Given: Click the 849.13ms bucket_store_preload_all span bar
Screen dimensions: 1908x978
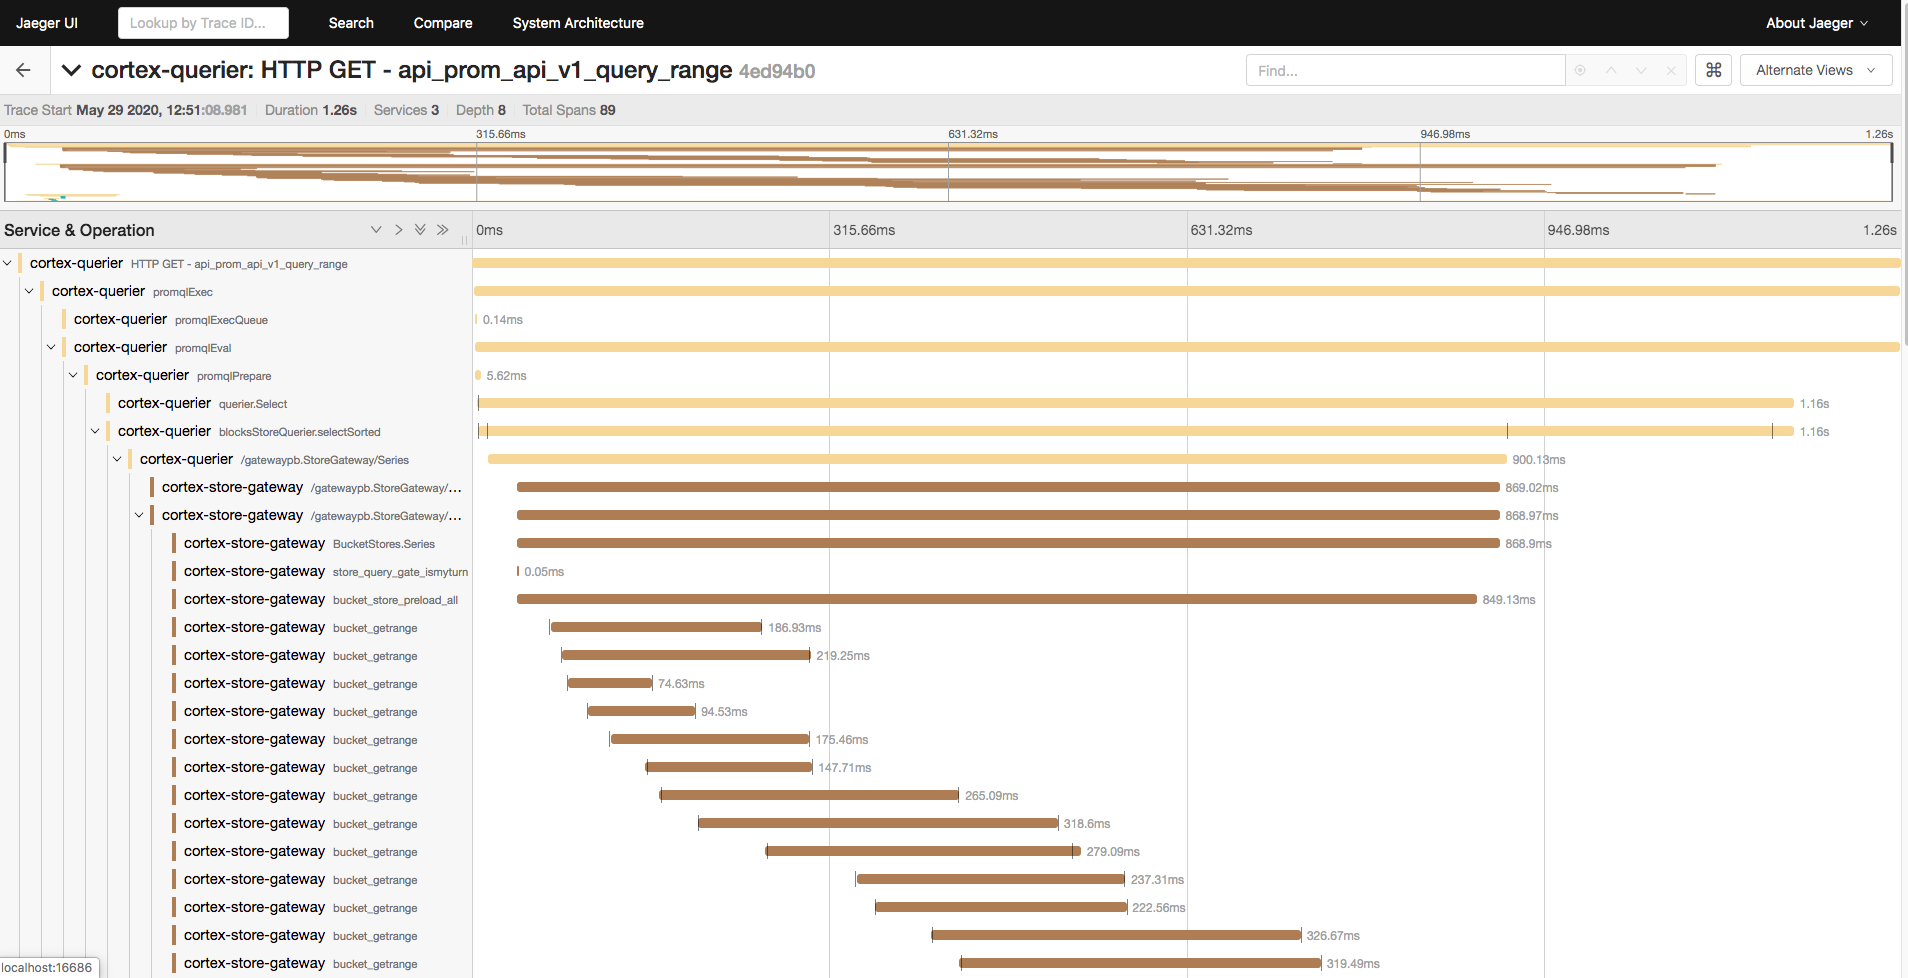Looking at the screenshot, I should click(996, 599).
